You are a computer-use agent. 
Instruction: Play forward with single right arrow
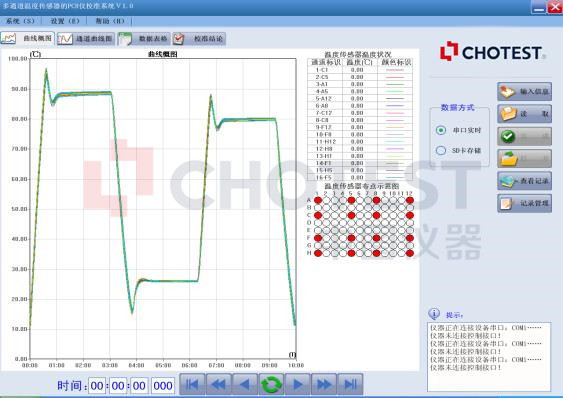(x=298, y=384)
